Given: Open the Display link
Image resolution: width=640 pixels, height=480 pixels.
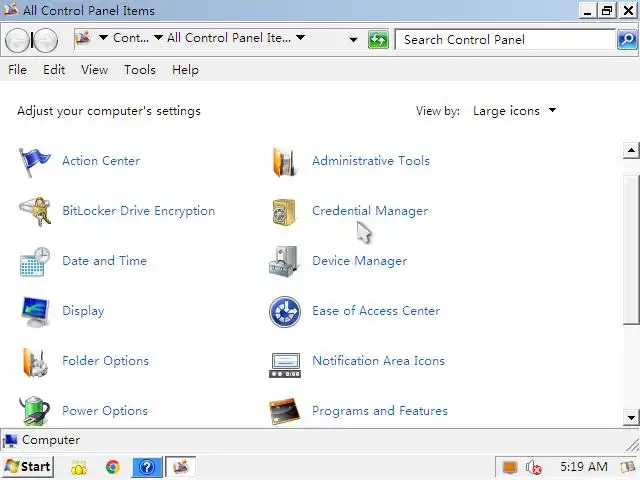Looking at the screenshot, I should (x=83, y=311).
